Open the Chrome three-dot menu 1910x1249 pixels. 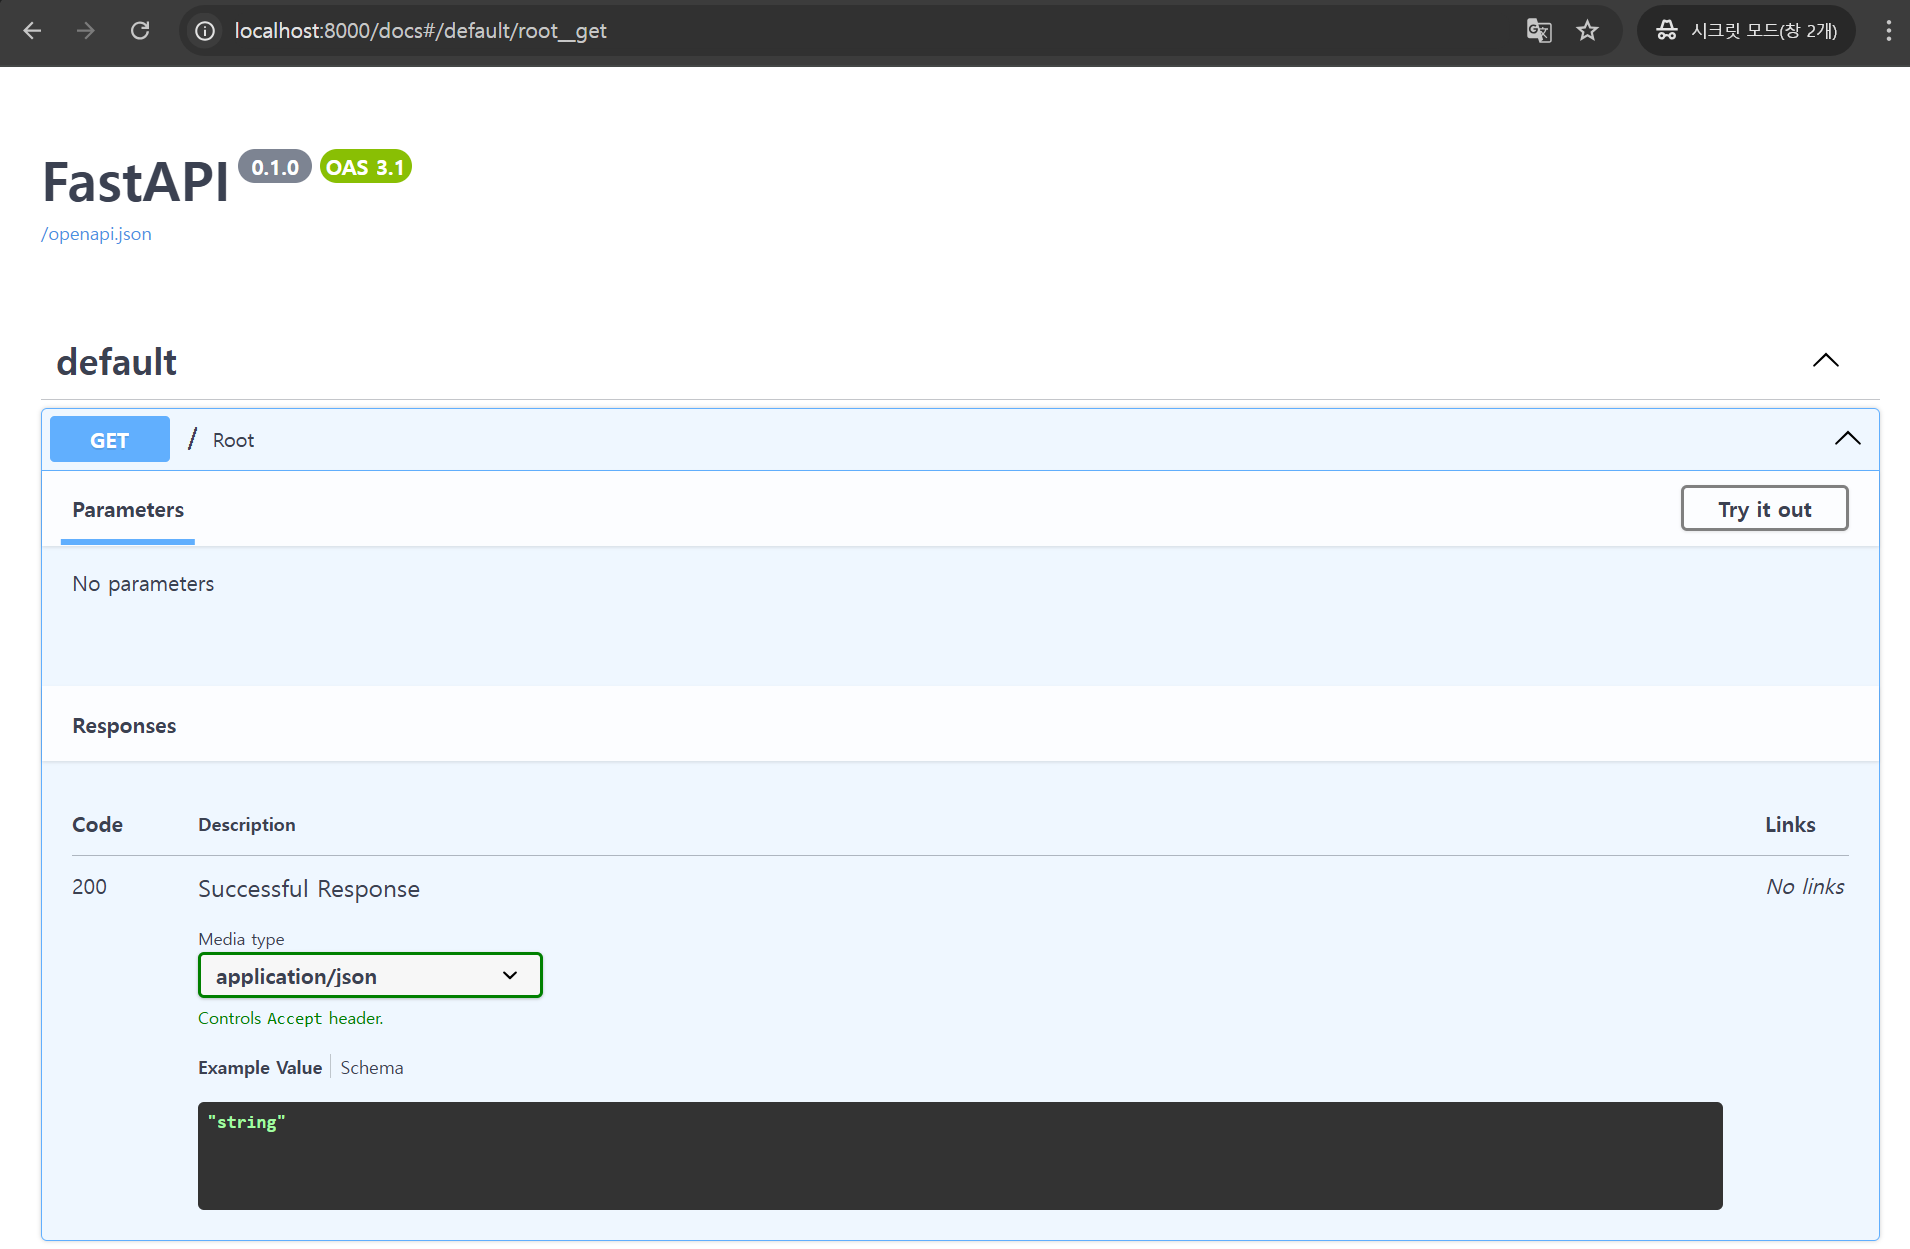tap(1888, 31)
